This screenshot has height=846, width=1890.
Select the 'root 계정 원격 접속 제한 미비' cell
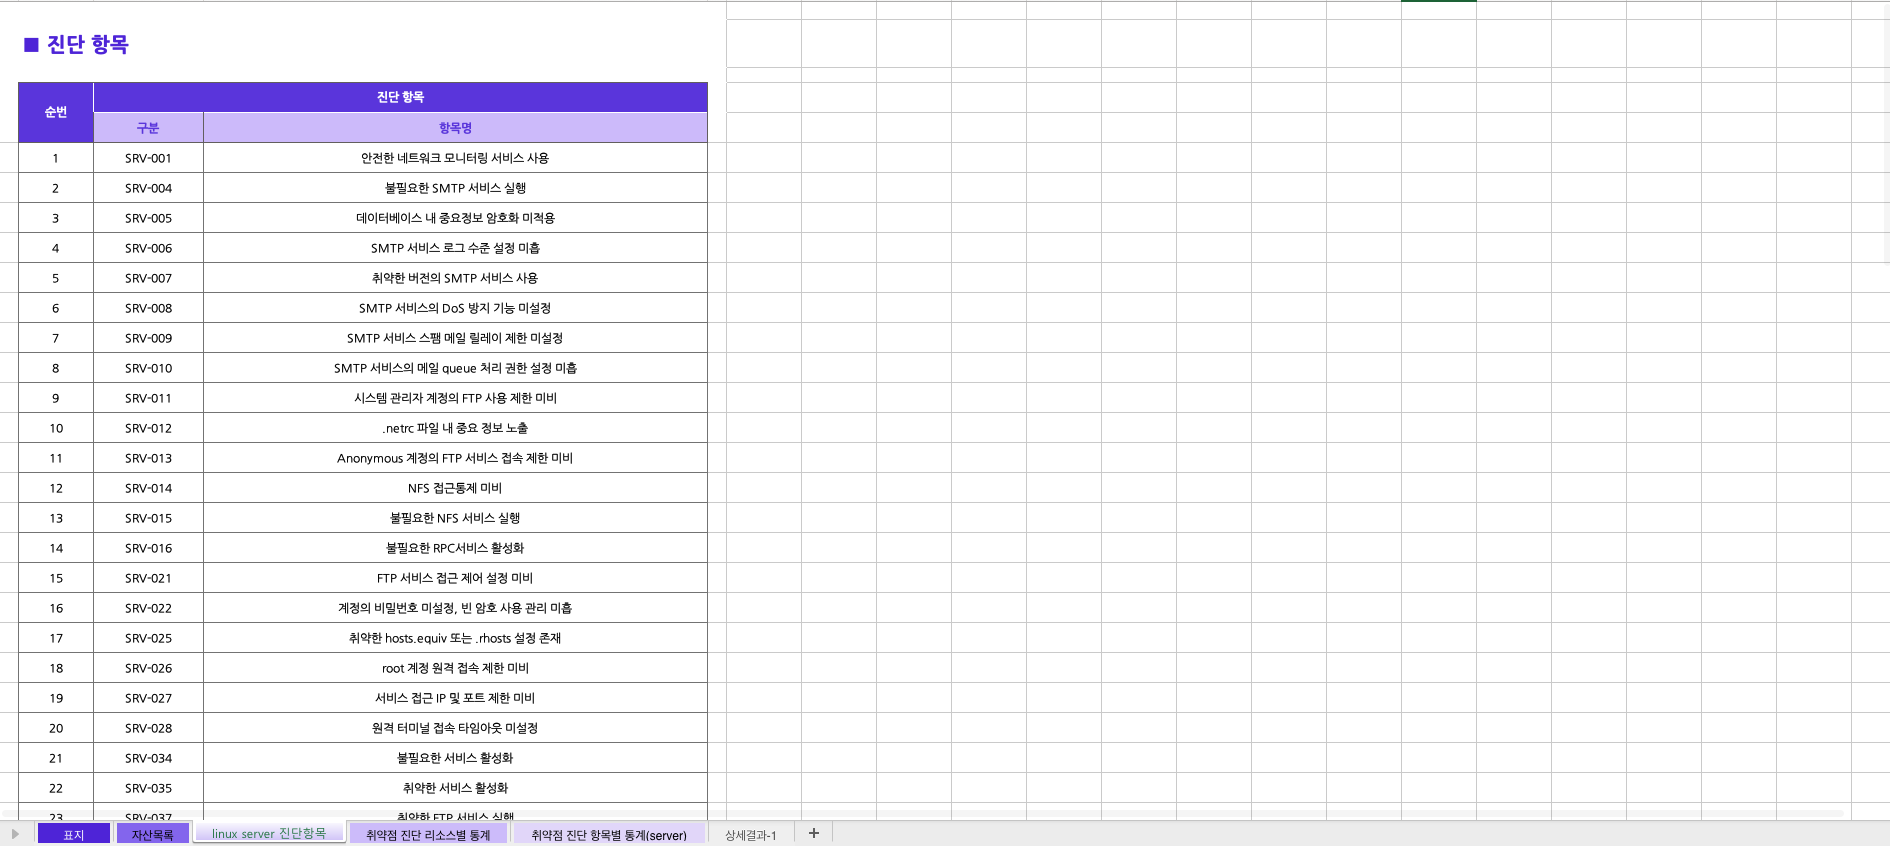[455, 668]
